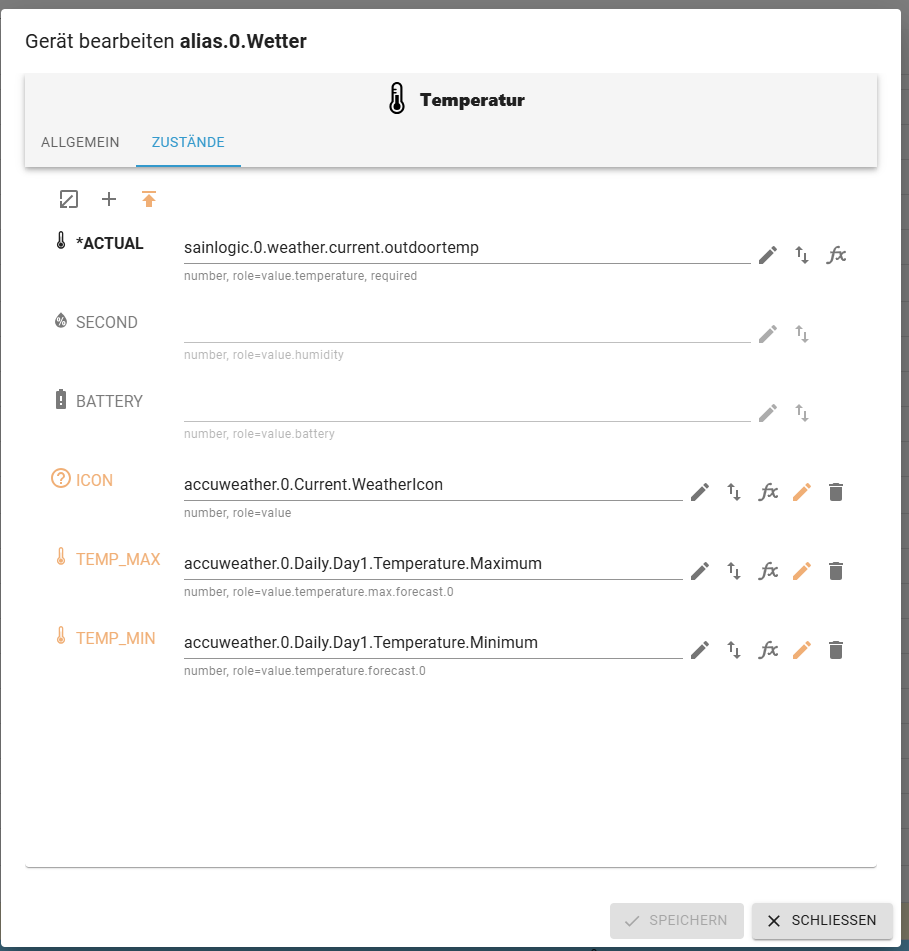The width and height of the screenshot is (909, 951).
Task: Open function editor for ACTUAL state
Action: (x=836, y=255)
